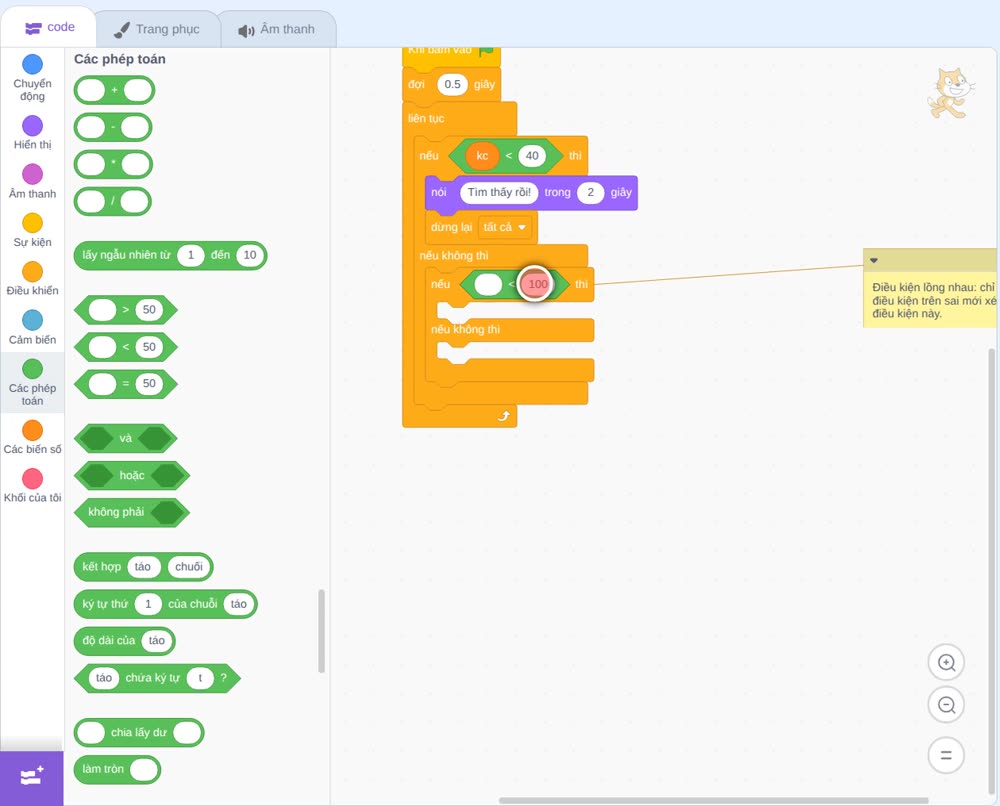Open the Hiển thị block category
The width and height of the screenshot is (1000, 806).
pos(32,133)
